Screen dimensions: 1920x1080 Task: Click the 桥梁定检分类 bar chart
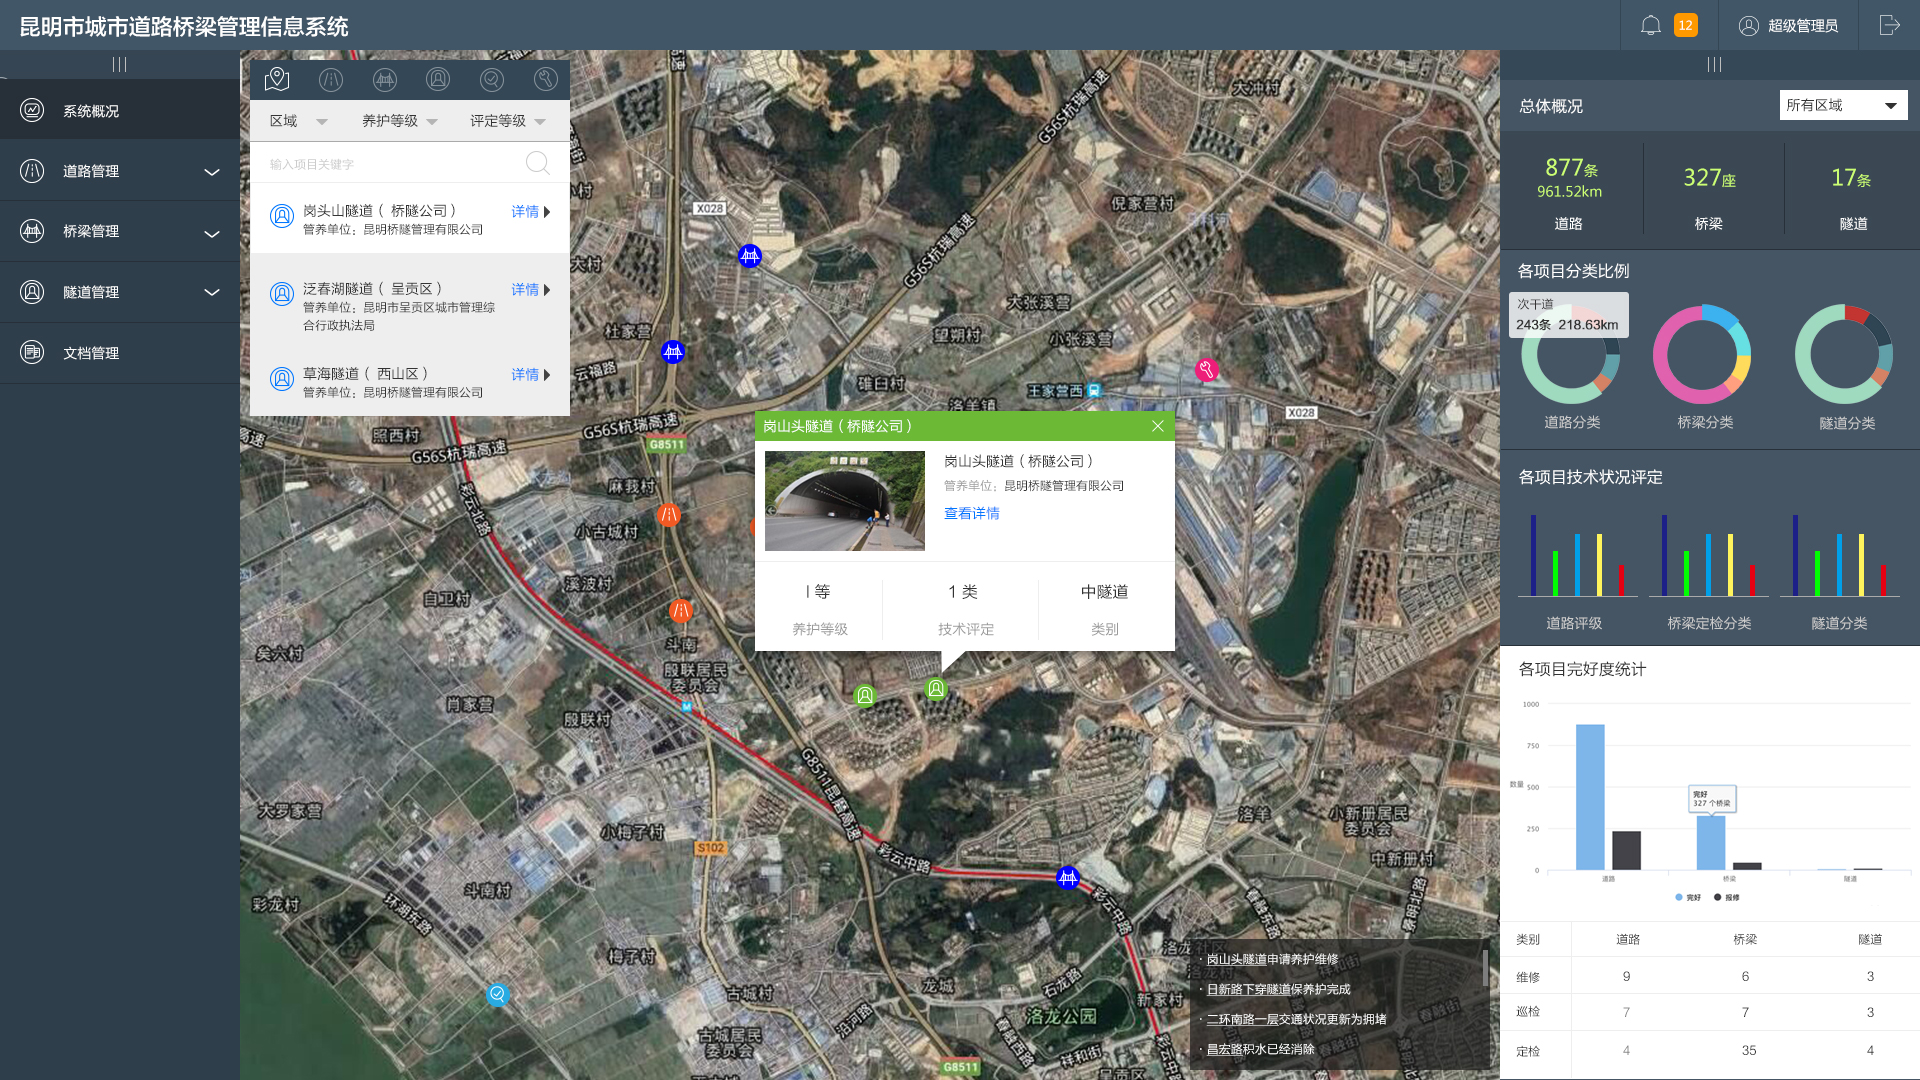[x=1709, y=556]
